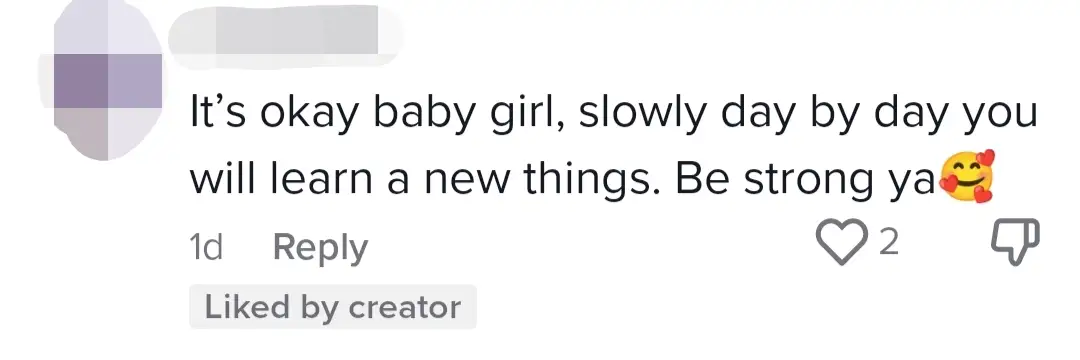Click the word "creator" in the badge
The image size is (1080, 360).
coord(405,307)
